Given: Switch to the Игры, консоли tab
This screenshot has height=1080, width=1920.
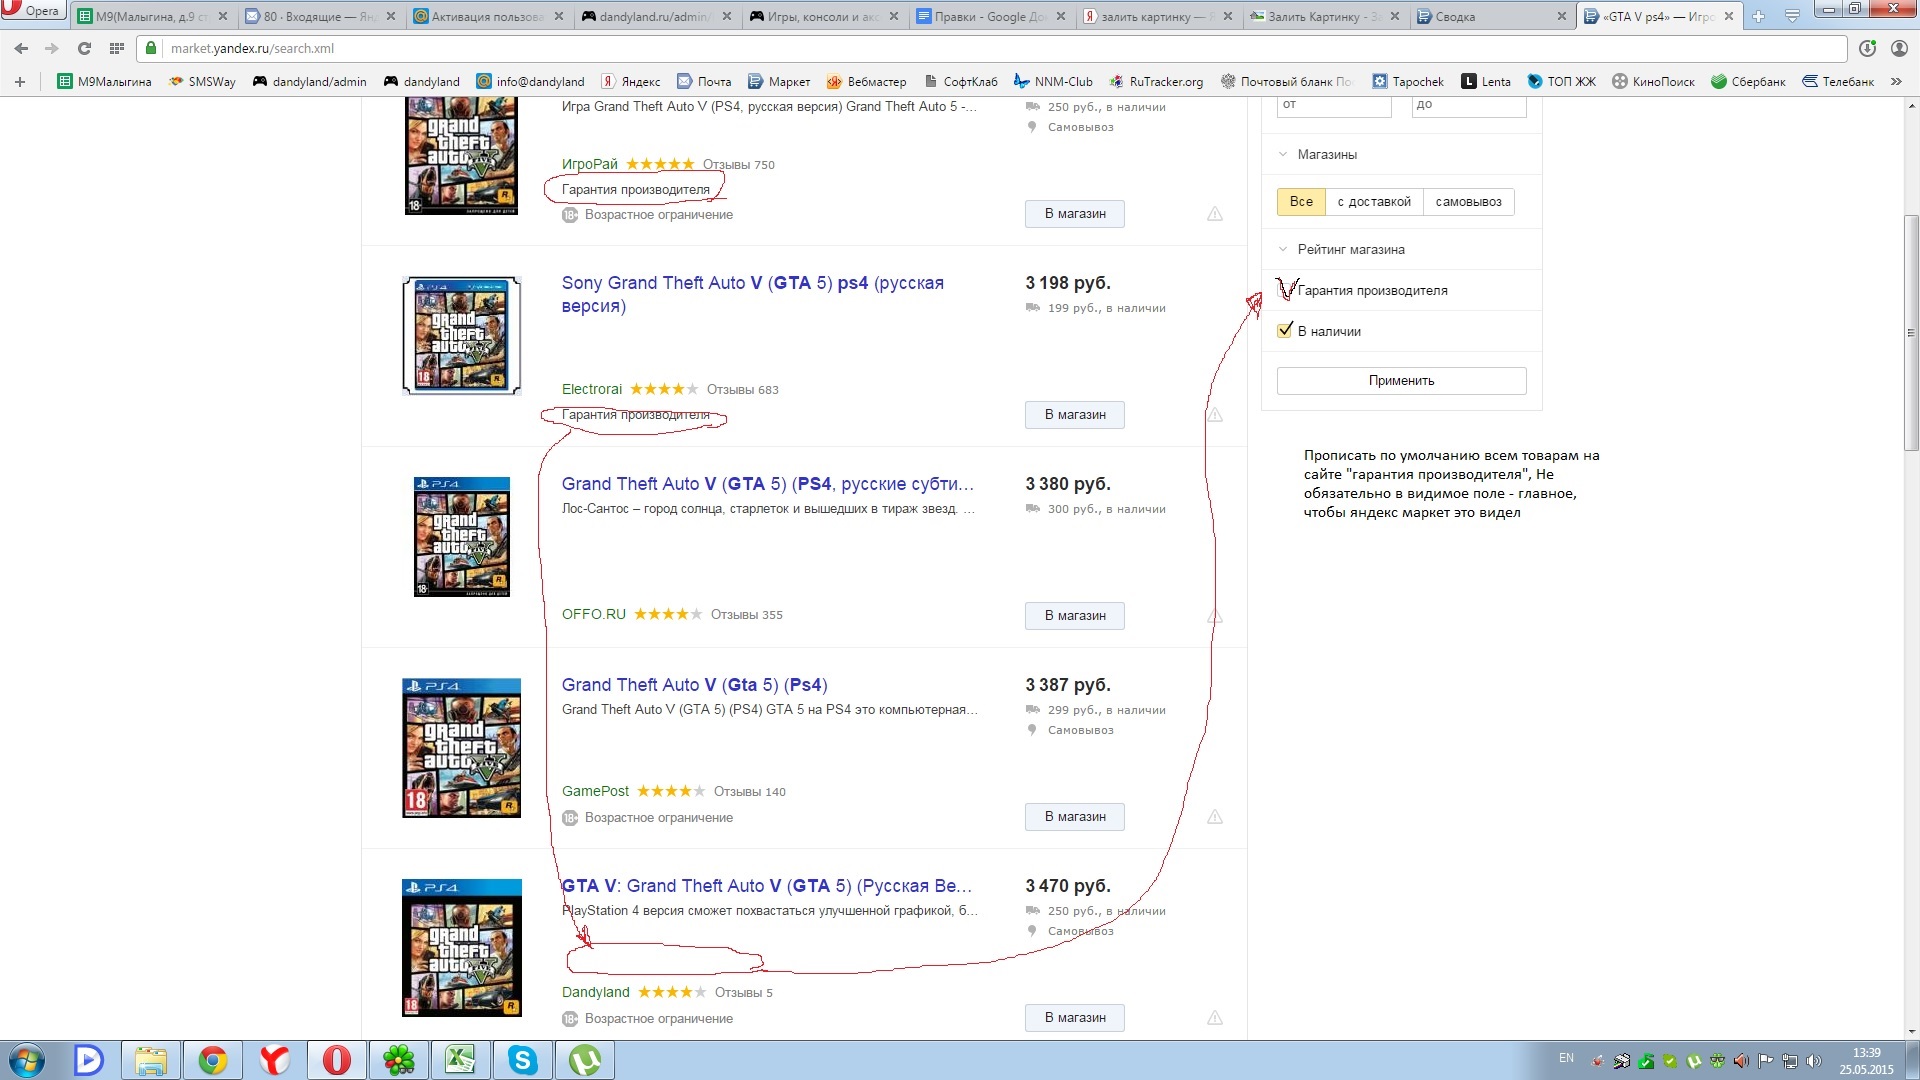Looking at the screenshot, I should coord(823,16).
